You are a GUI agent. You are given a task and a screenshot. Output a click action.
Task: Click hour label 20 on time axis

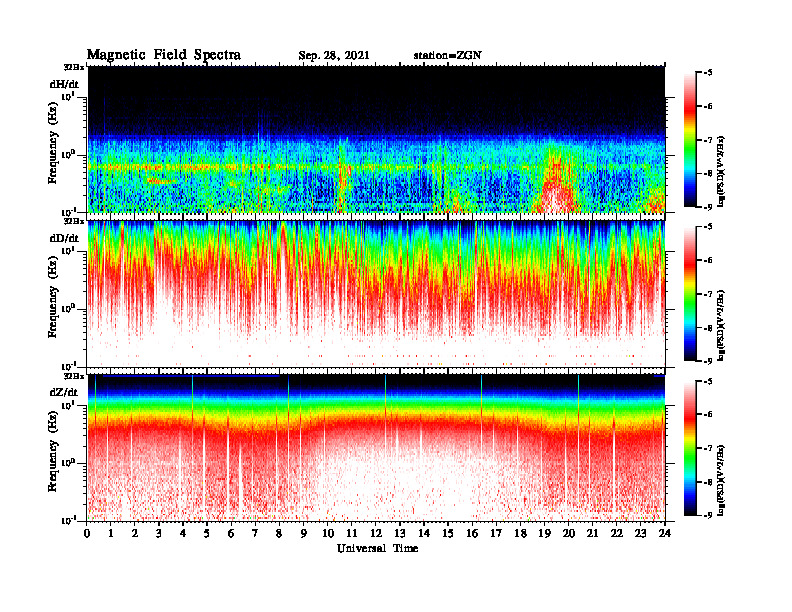[x=569, y=534]
